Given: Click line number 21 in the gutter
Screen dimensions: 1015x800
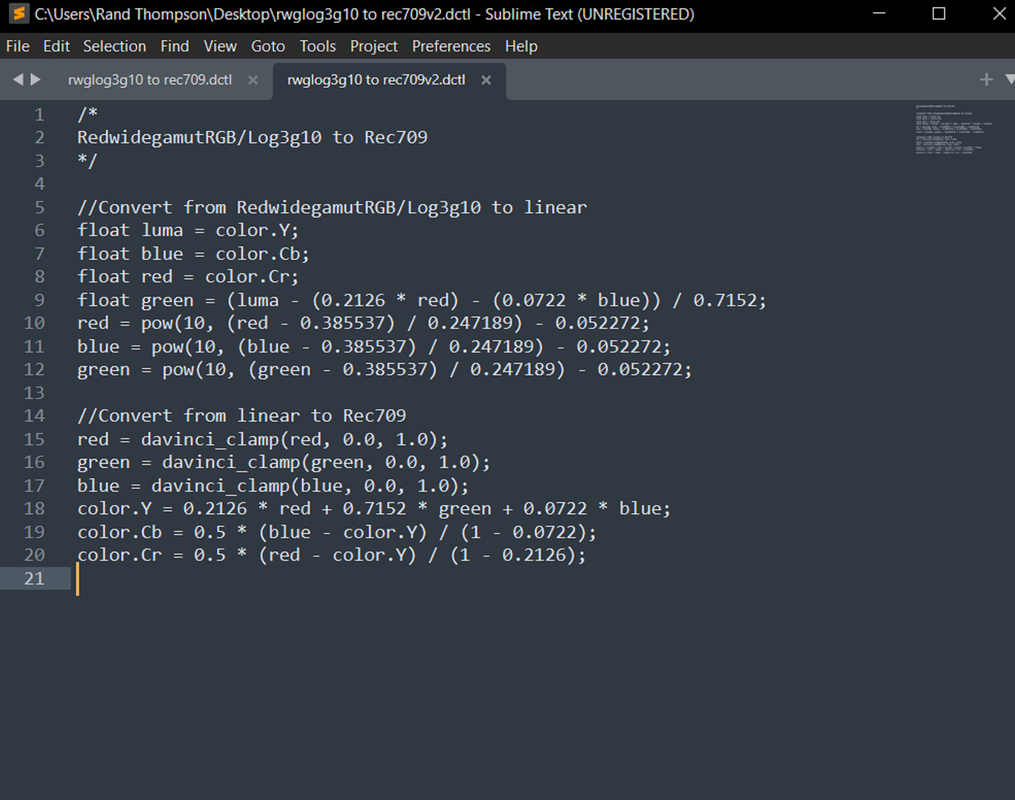Looking at the screenshot, I should tap(34, 579).
